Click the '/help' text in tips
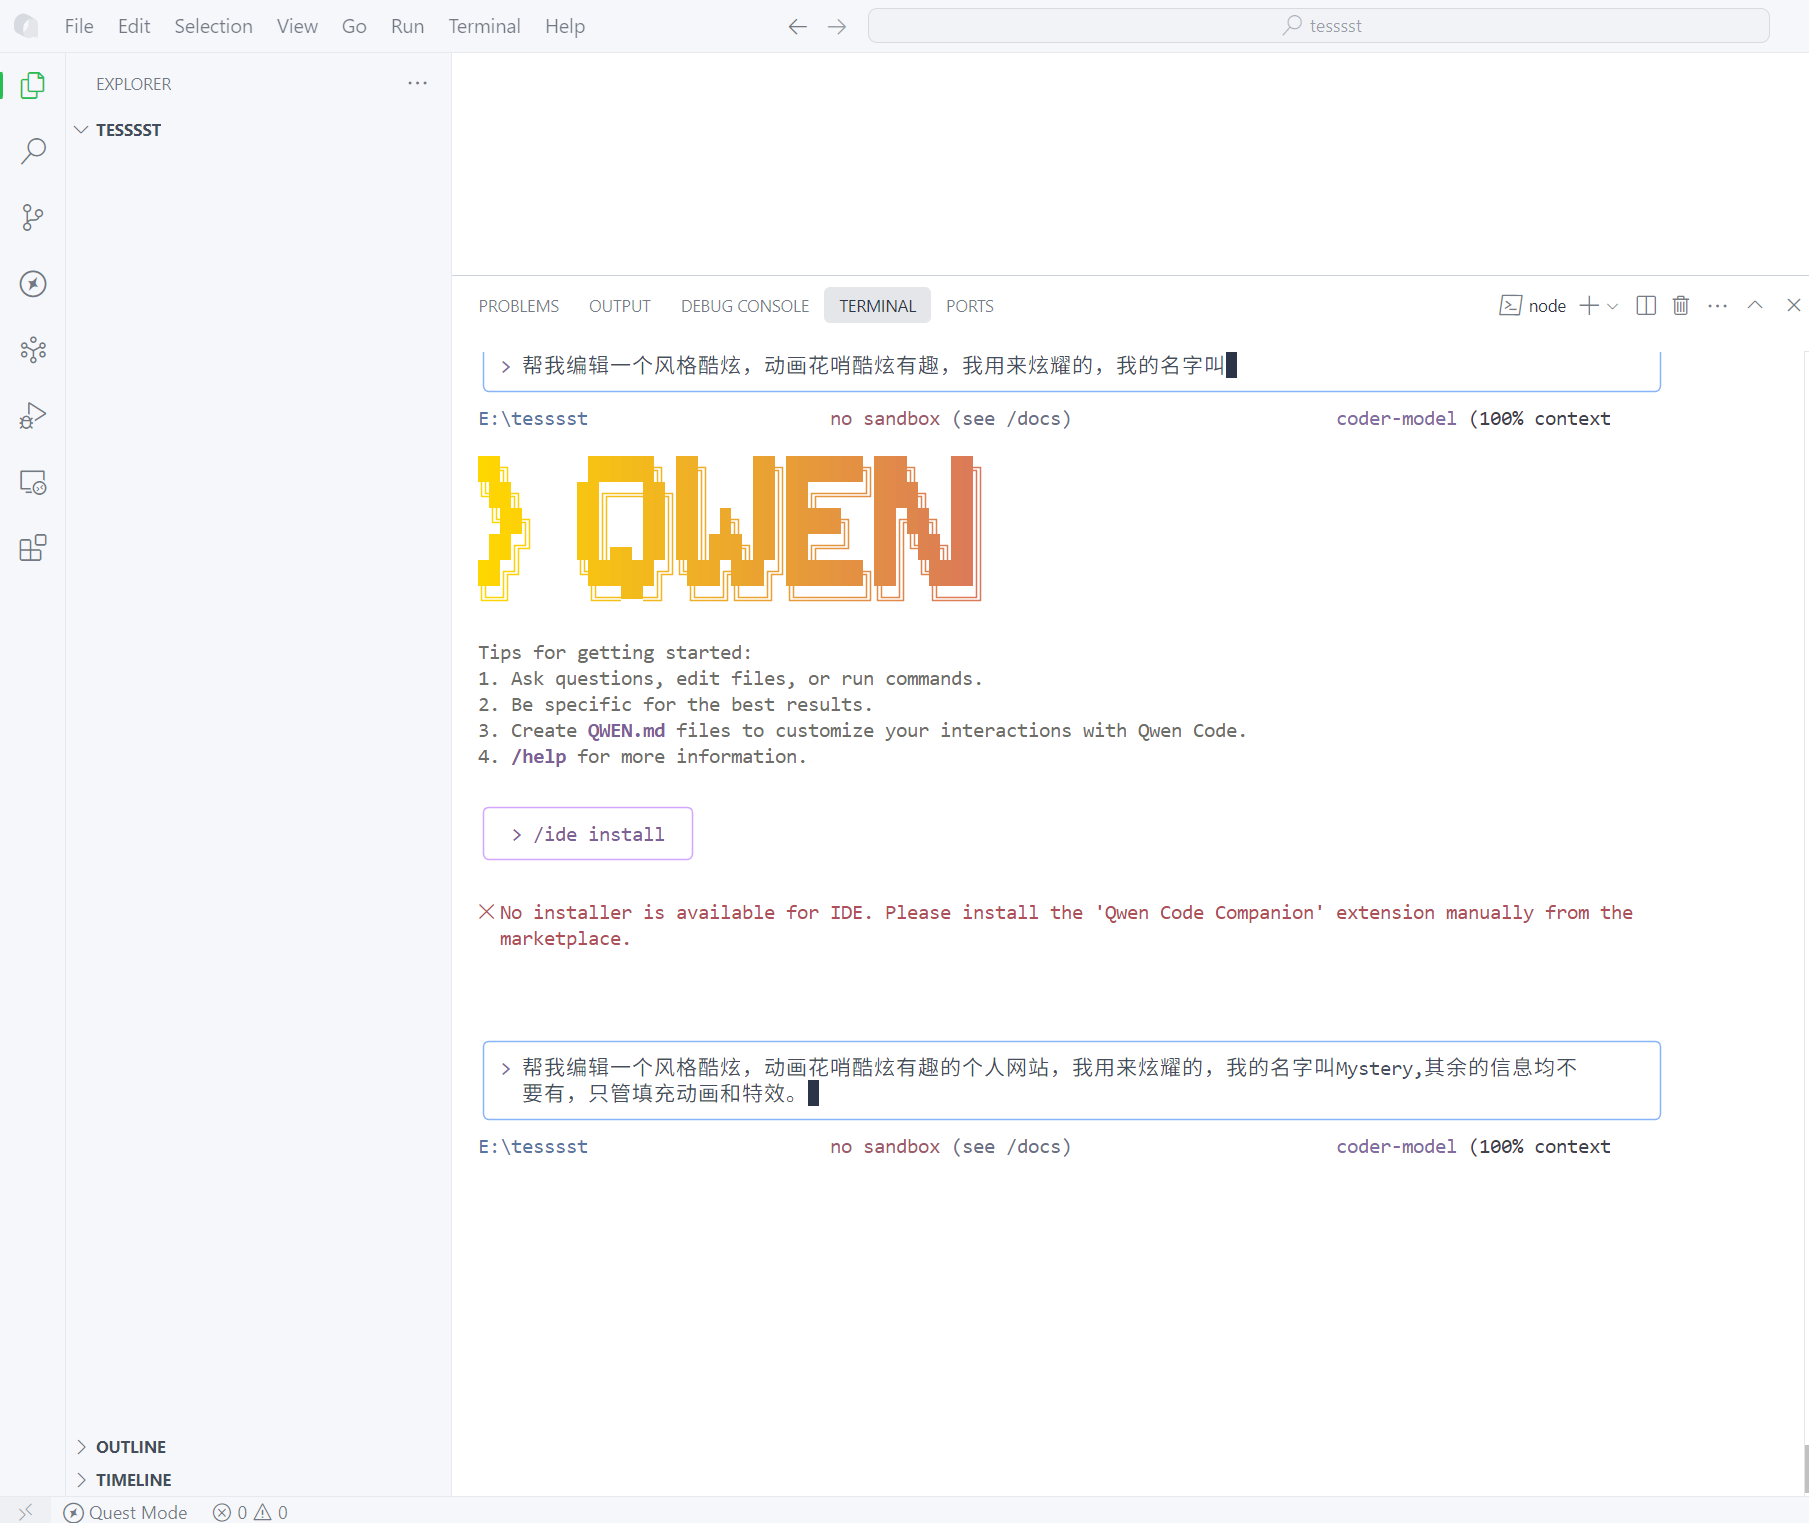 pyautogui.click(x=539, y=757)
